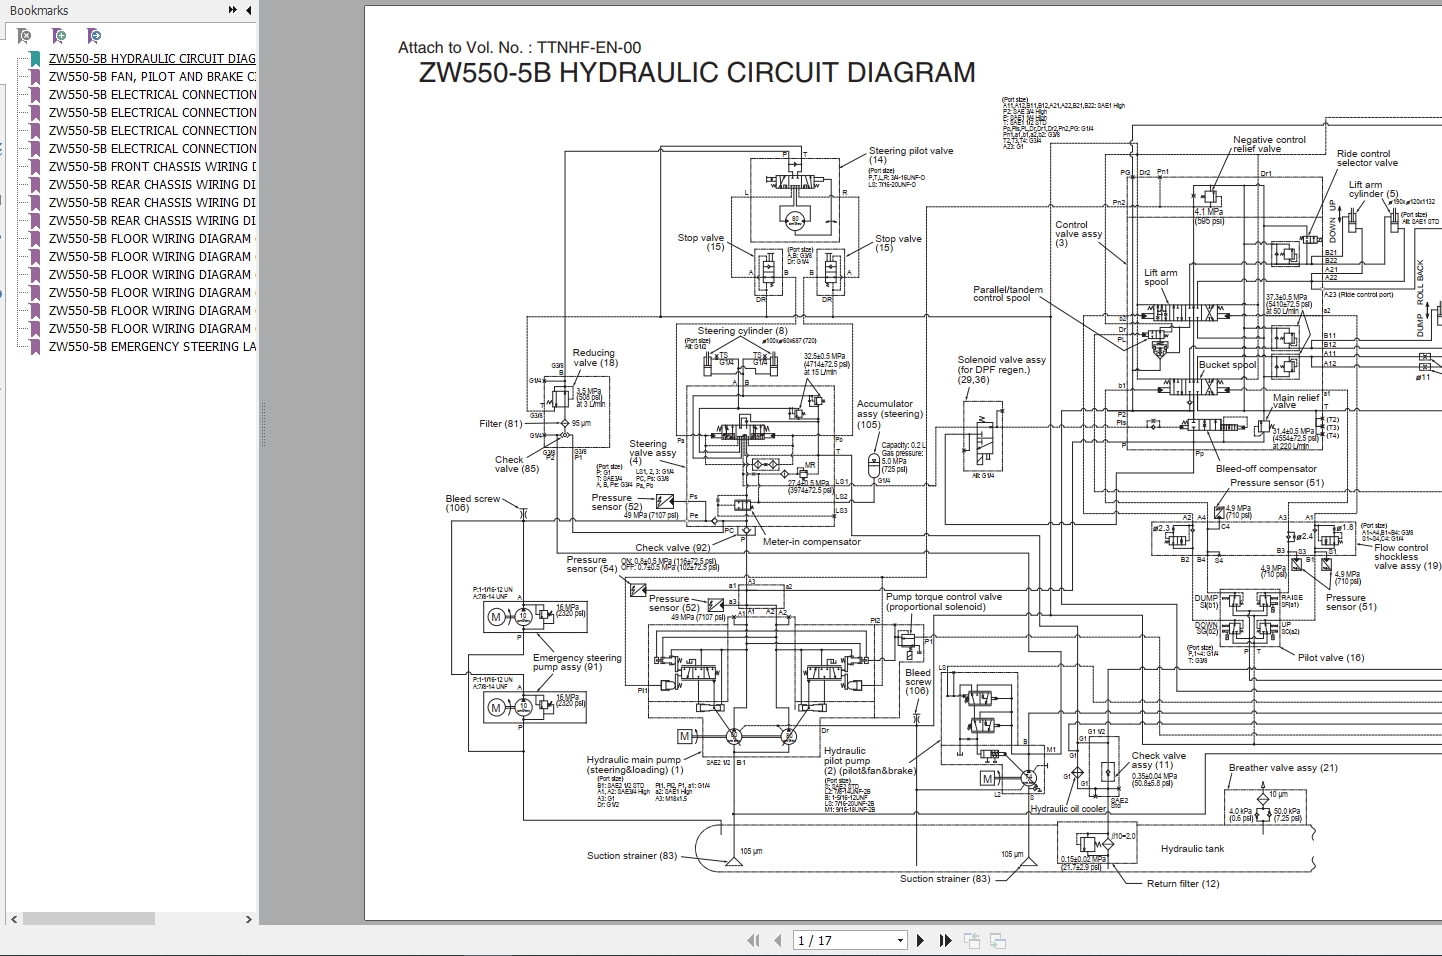Open the page number dropdown arrow
The height and width of the screenshot is (956, 1442).
tap(900, 940)
